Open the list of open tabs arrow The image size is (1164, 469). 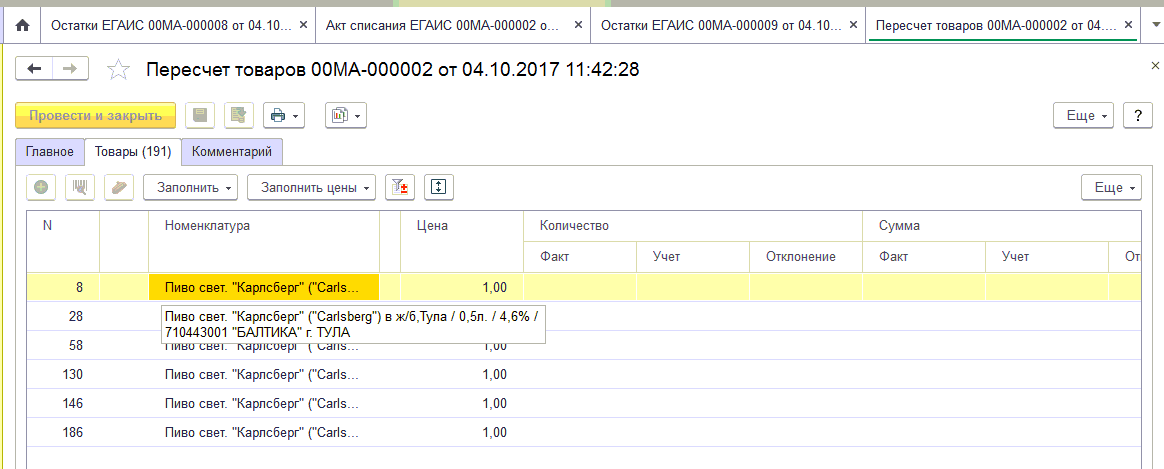(x=1154, y=24)
